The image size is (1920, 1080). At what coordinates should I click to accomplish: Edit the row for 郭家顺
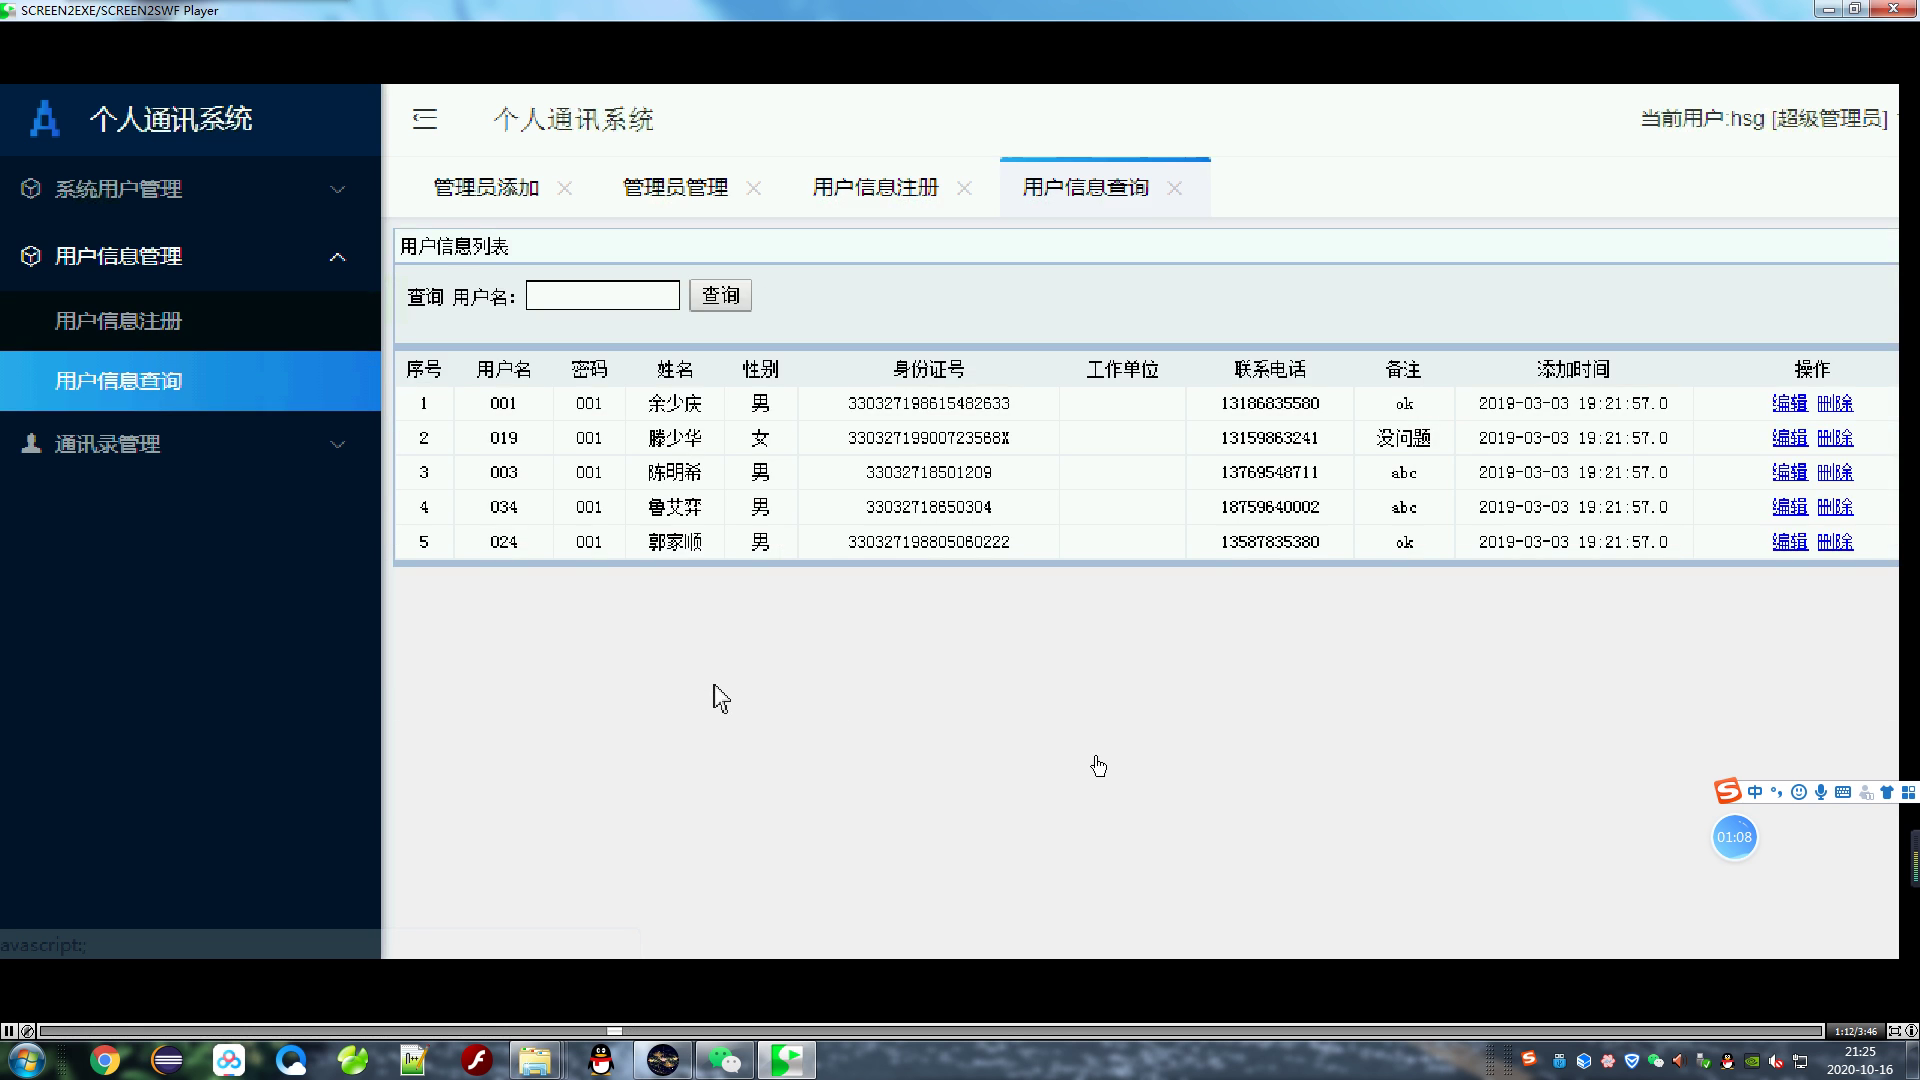click(1790, 542)
